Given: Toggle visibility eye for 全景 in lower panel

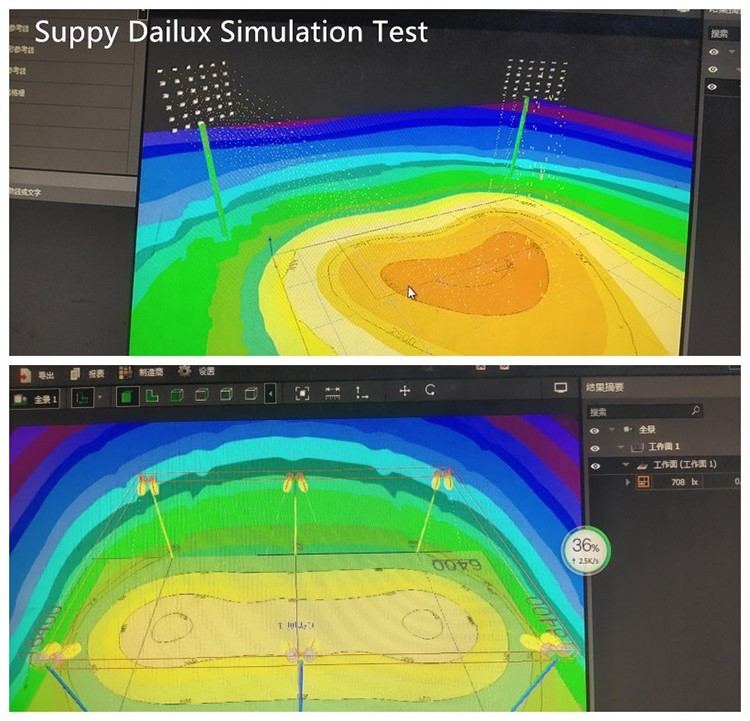Looking at the screenshot, I should (x=596, y=430).
